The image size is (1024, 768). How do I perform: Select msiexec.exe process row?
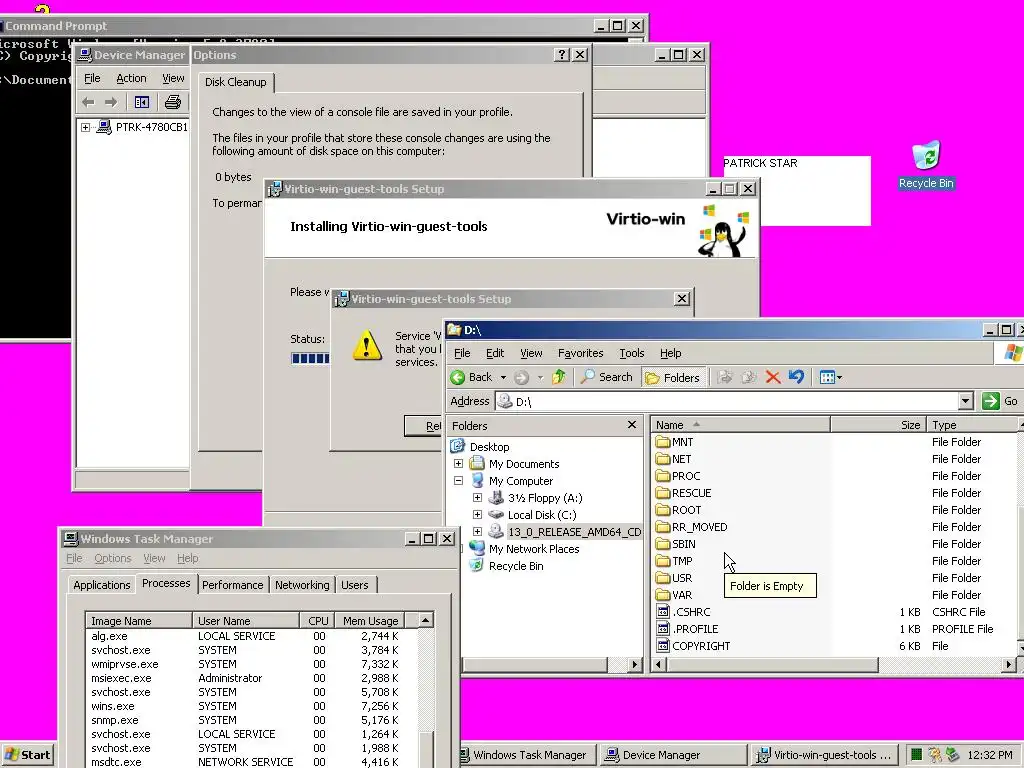pyautogui.click(x=251, y=678)
